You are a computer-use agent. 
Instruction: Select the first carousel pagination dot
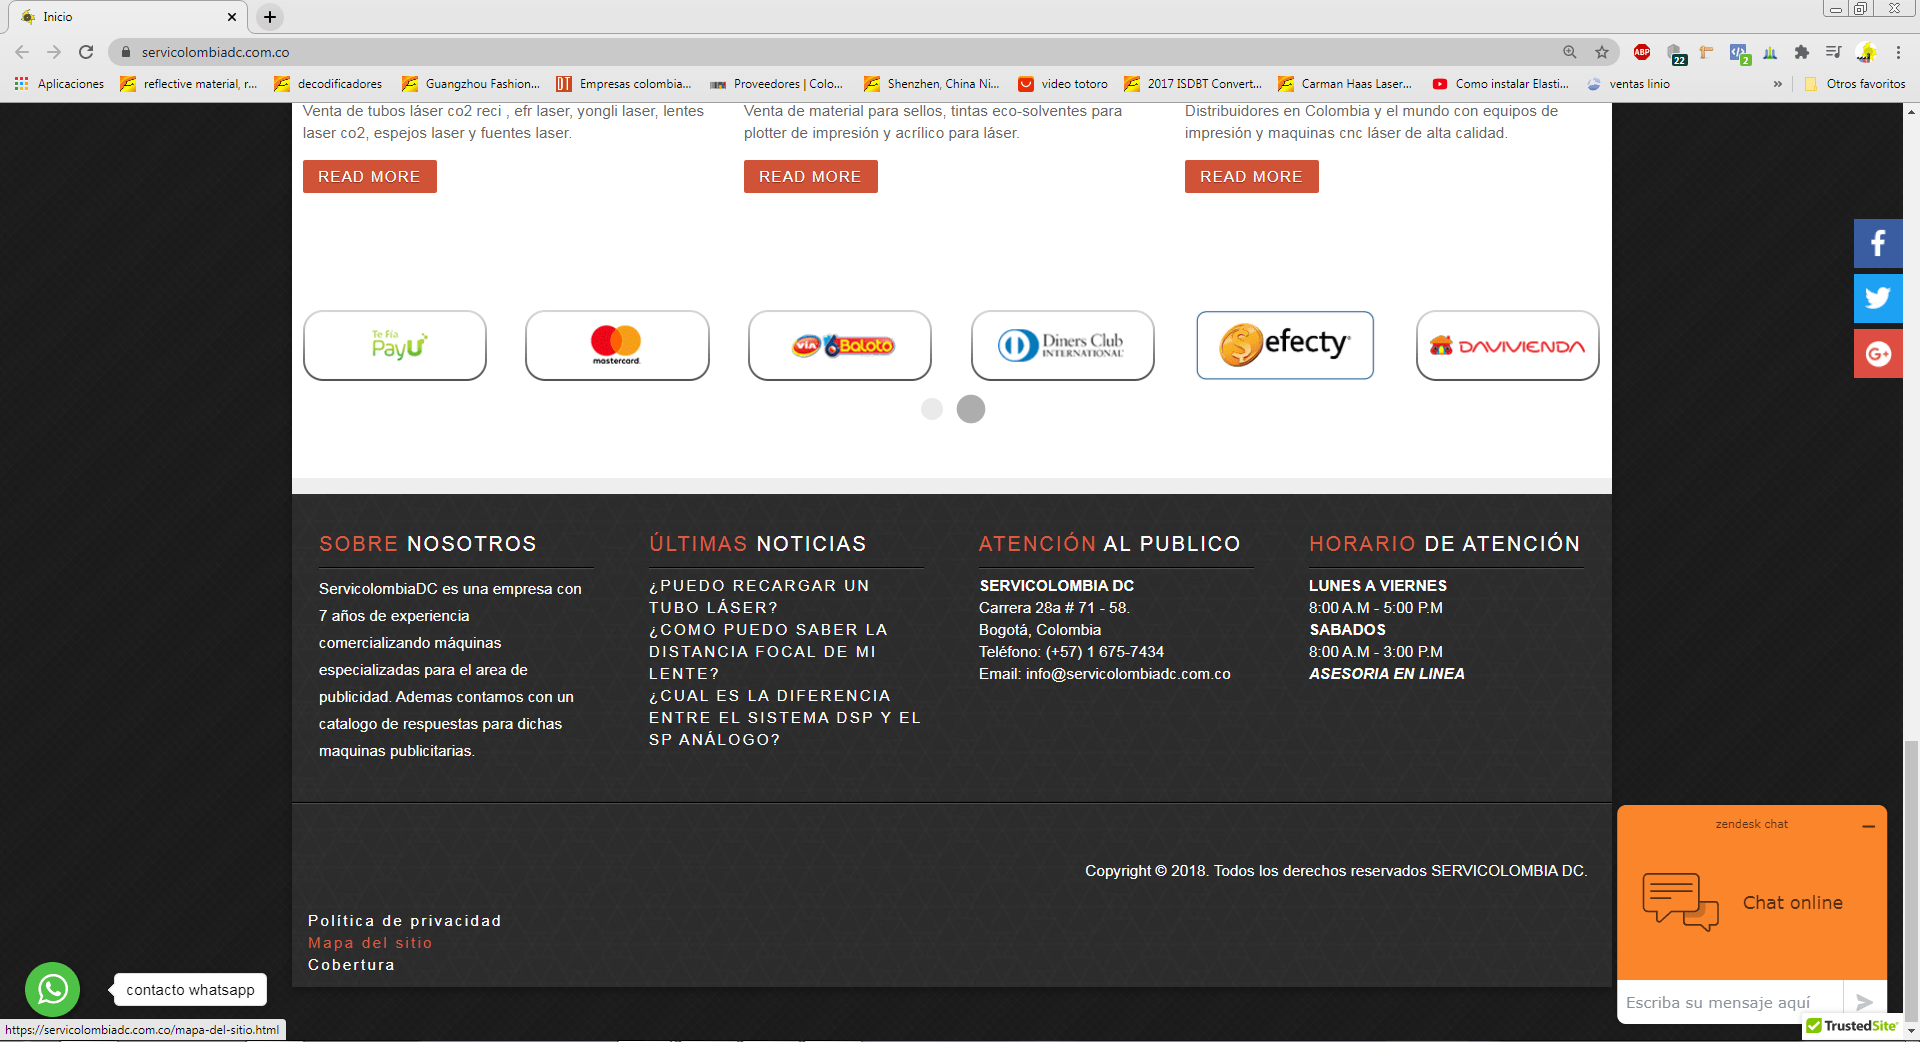pyautogui.click(x=932, y=409)
